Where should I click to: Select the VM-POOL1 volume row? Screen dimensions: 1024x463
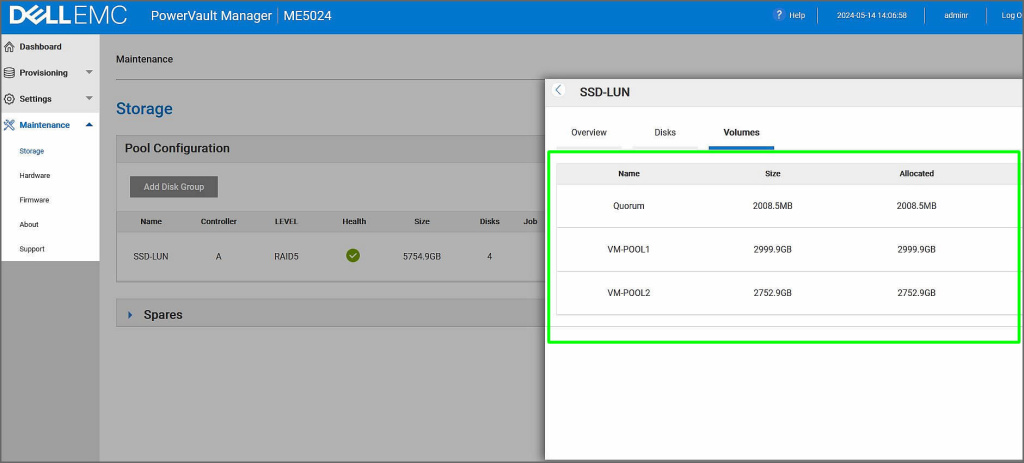coord(628,249)
